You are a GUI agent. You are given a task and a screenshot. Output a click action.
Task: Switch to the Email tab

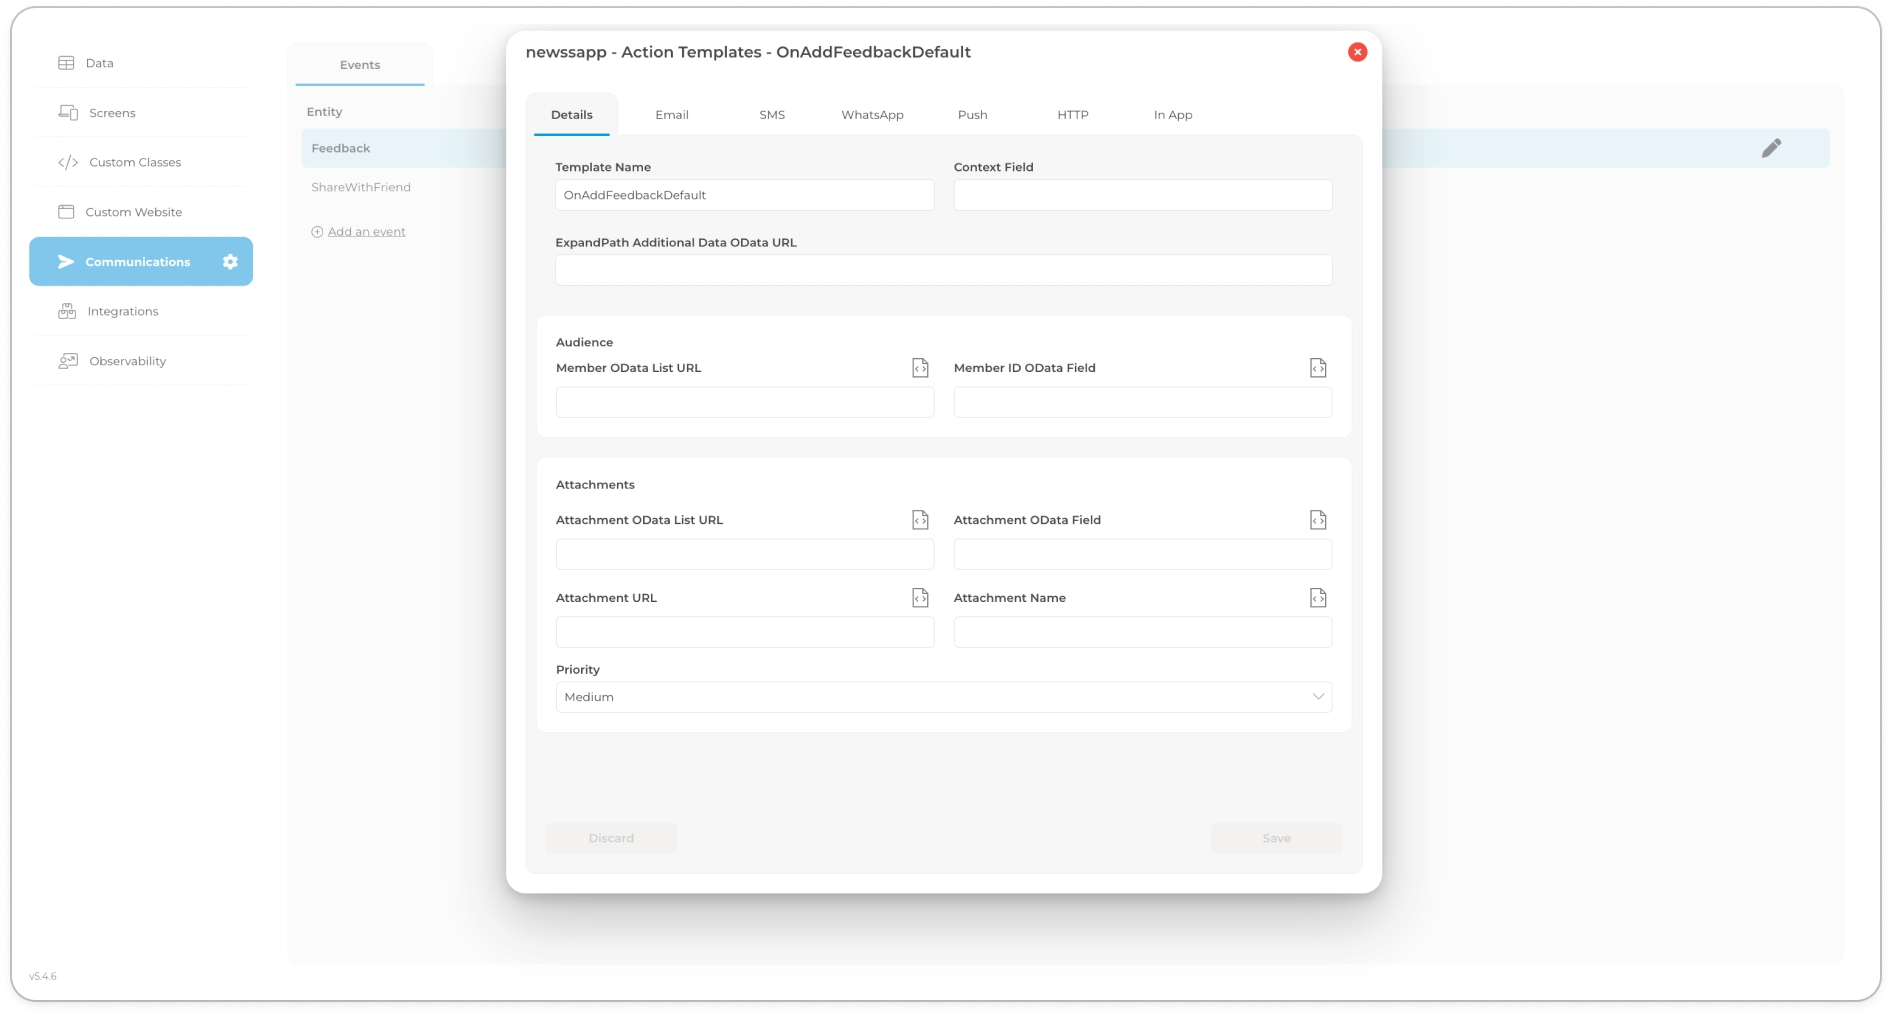click(671, 115)
